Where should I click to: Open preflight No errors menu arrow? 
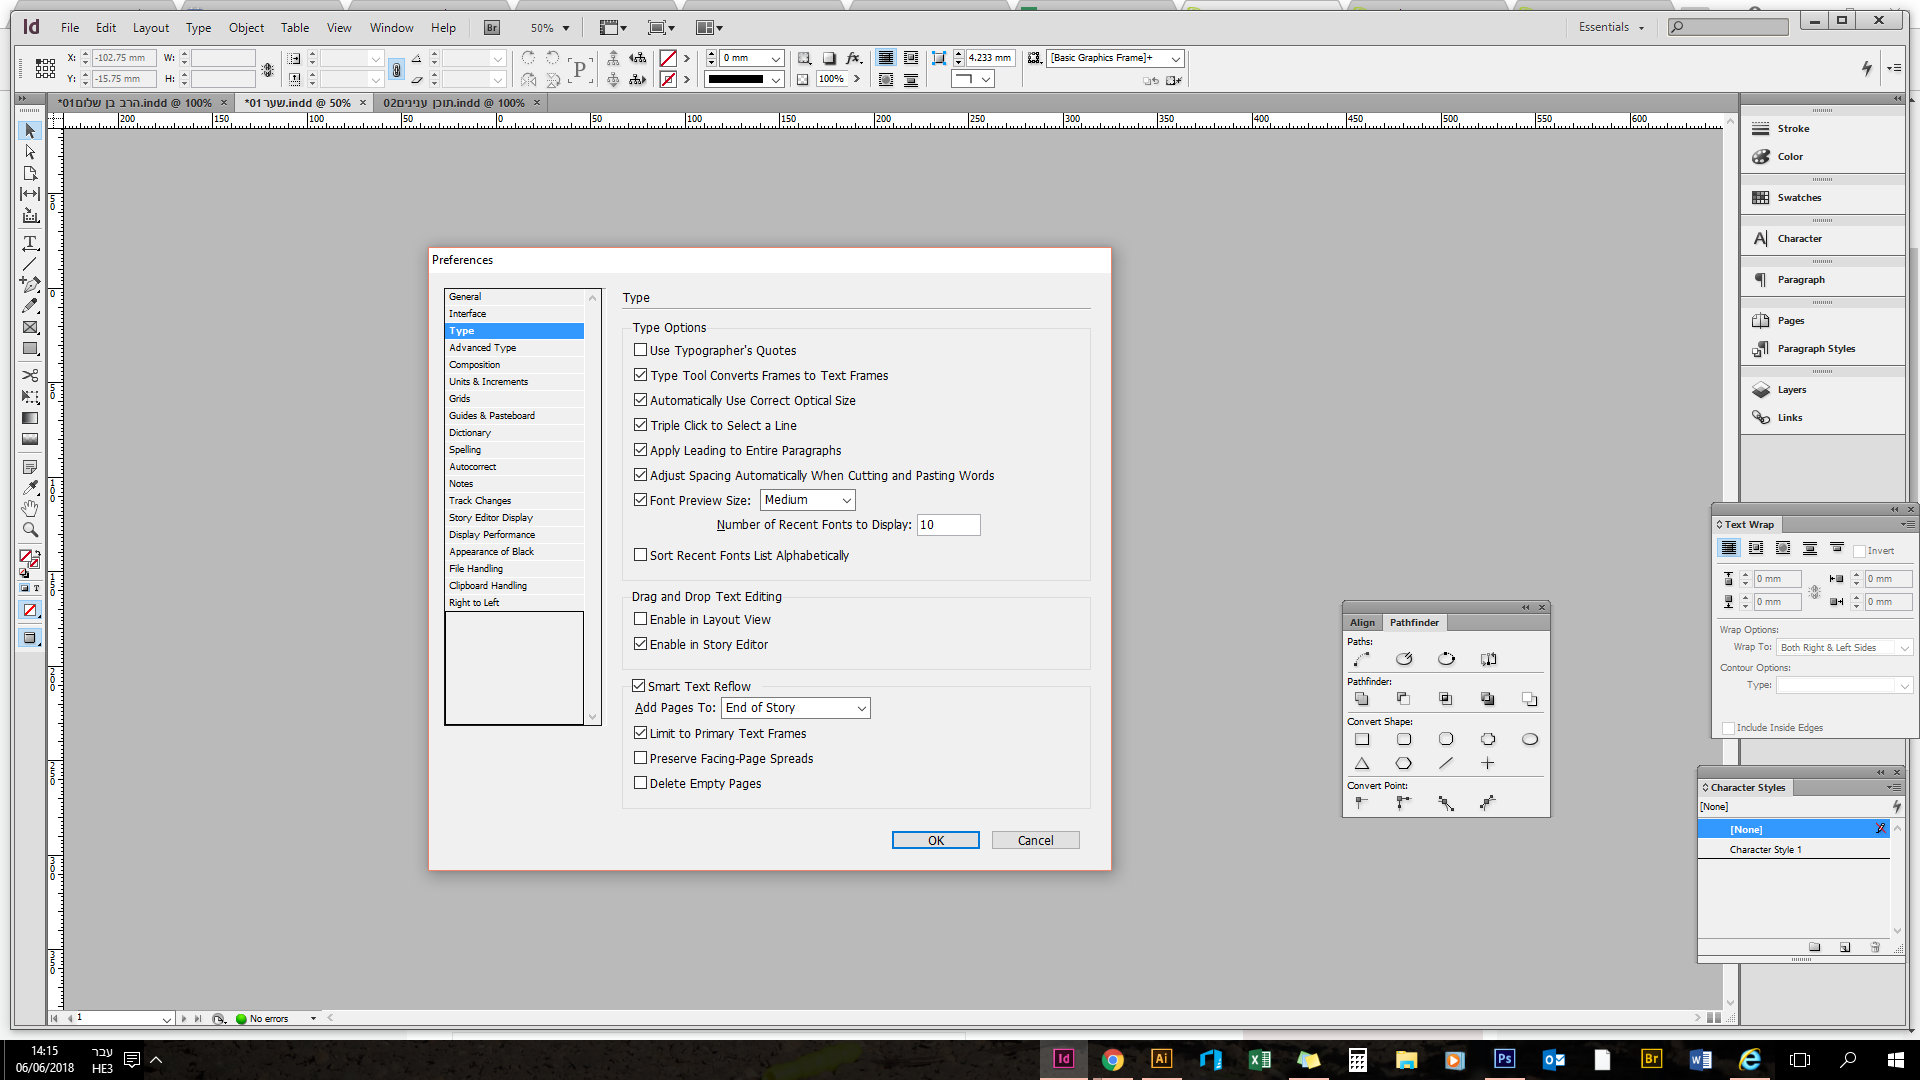(313, 1018)
